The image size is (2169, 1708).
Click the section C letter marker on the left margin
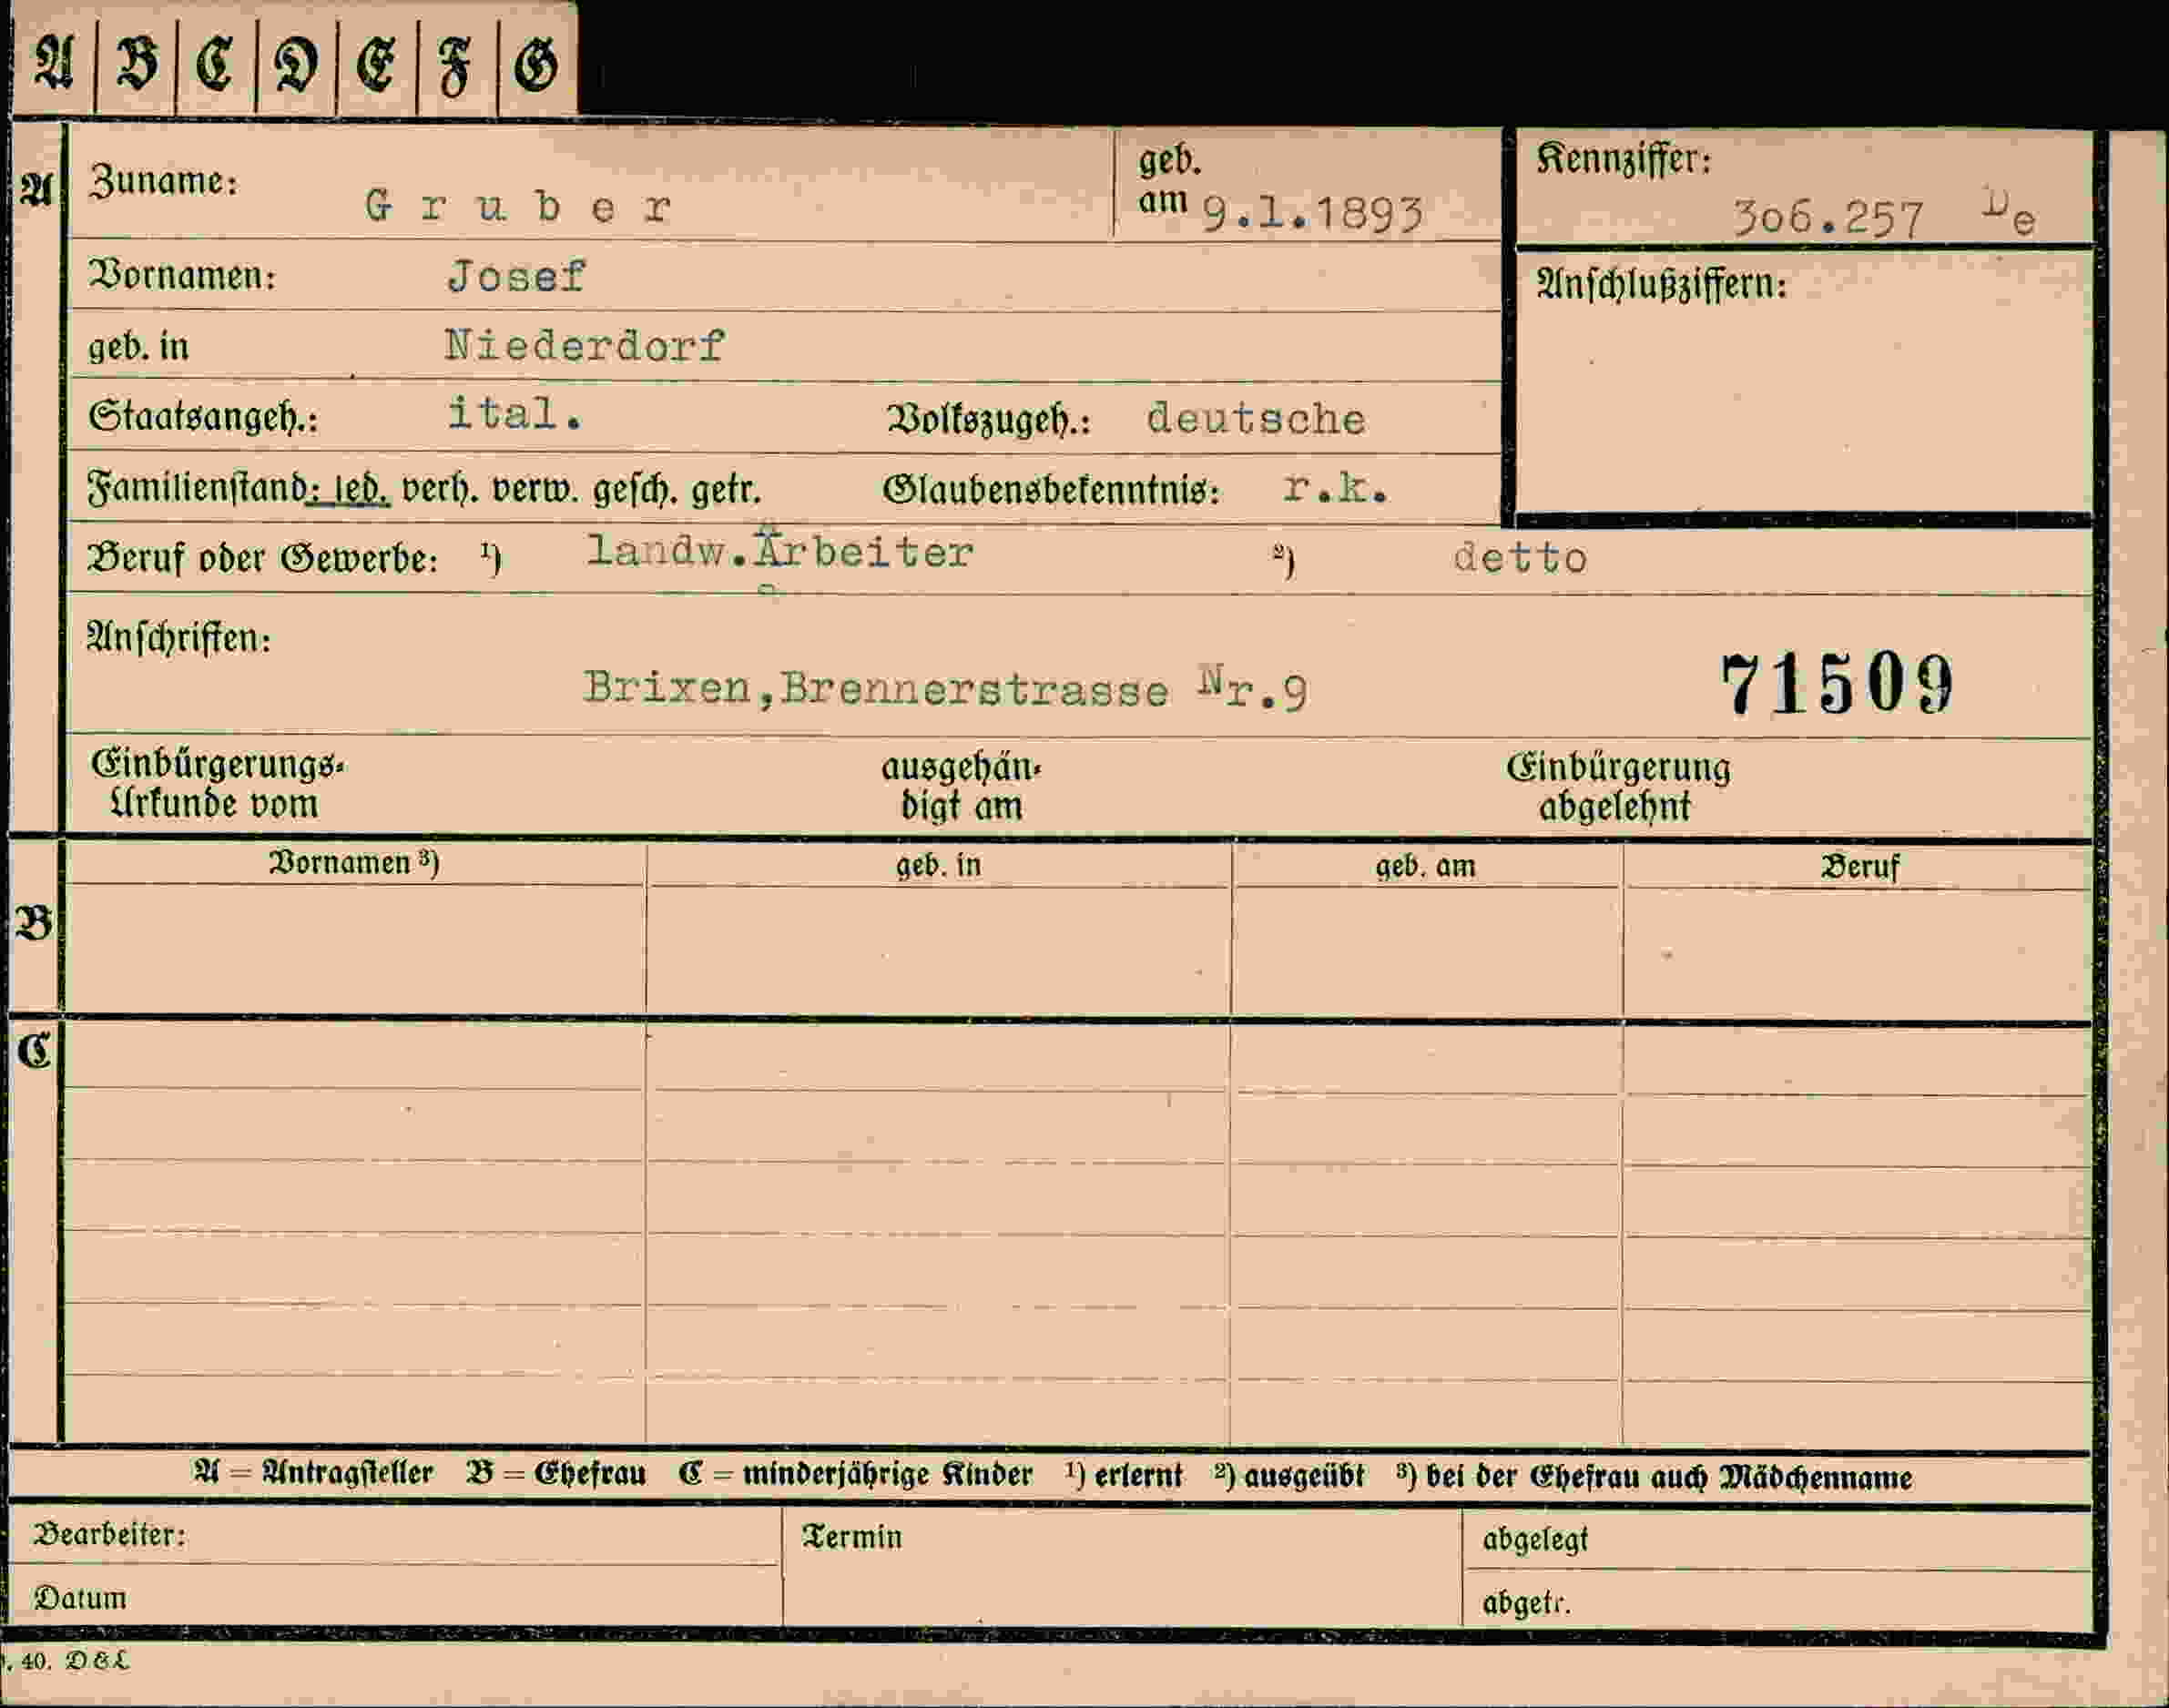(34, 1051)
